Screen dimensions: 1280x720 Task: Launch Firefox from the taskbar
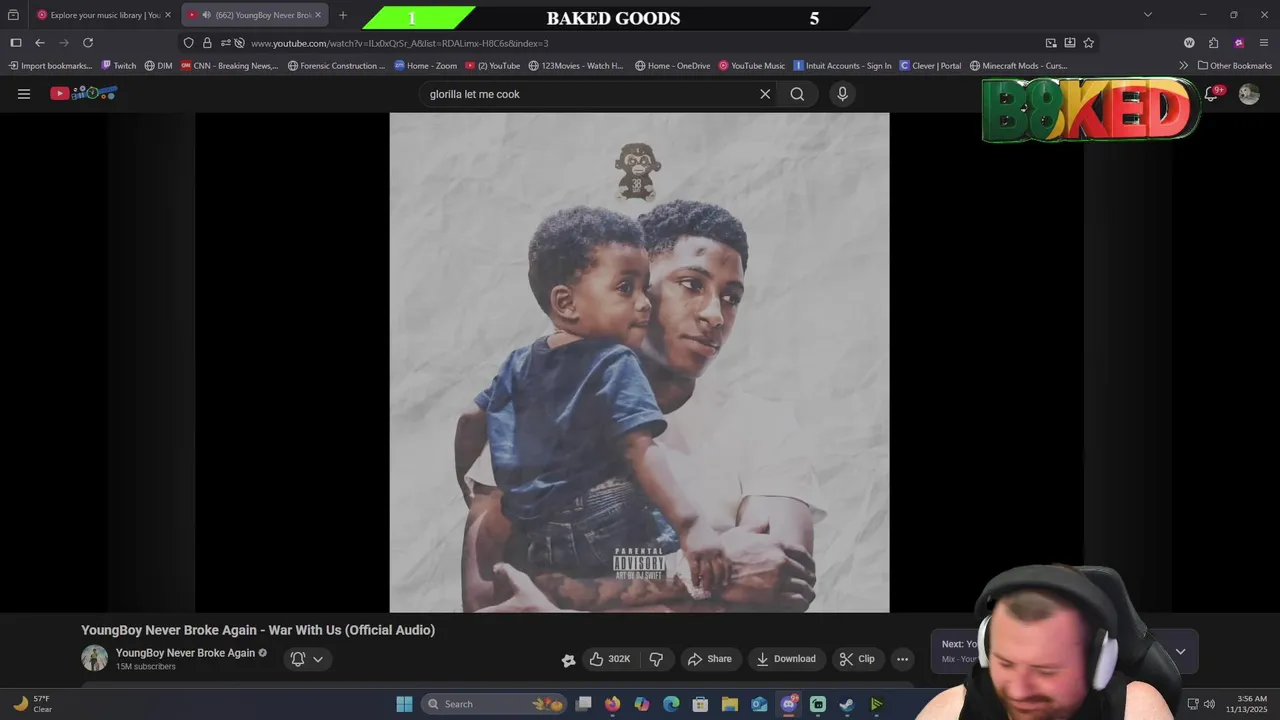pos(612,704)
